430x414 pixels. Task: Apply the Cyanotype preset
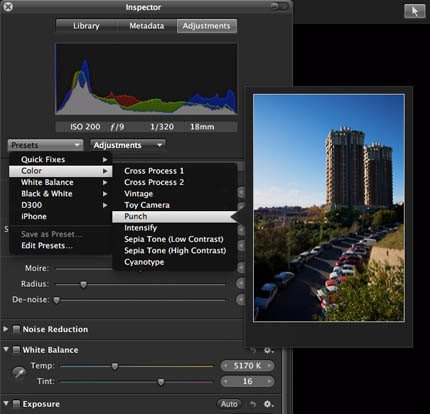pyautogui.click(x=175, y=262)
